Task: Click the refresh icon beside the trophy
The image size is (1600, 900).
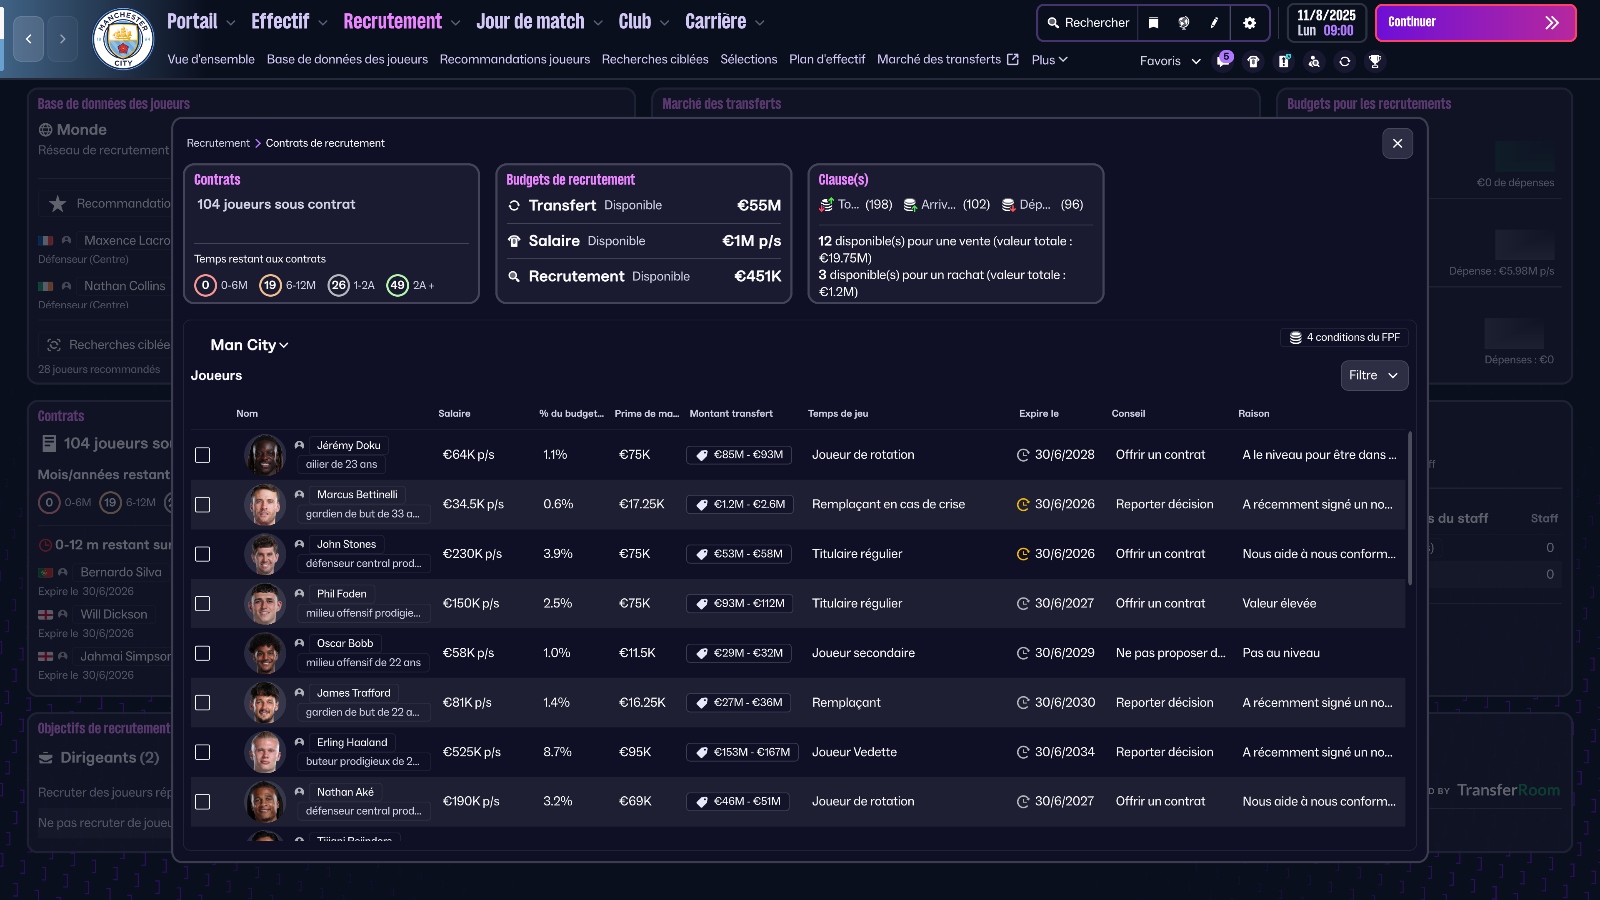Action: click(1343, 60)
